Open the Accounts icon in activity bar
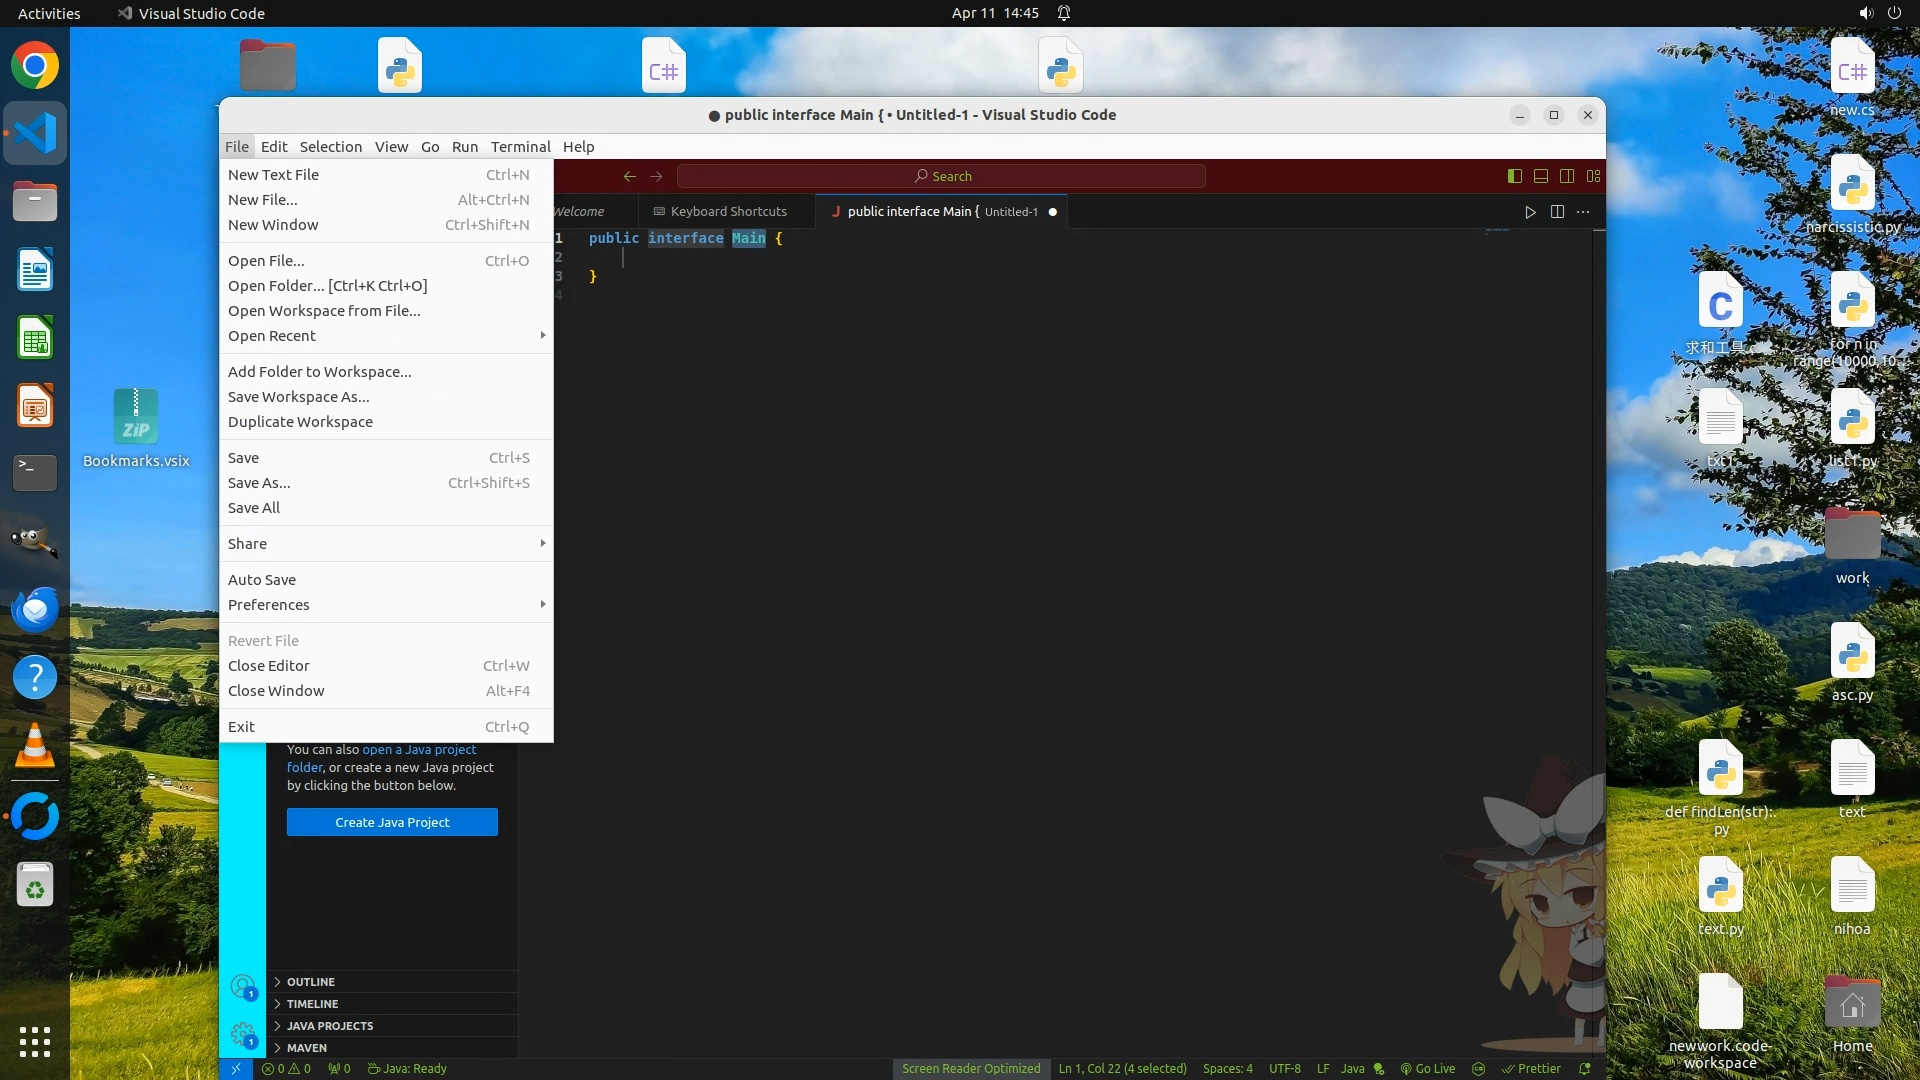This screenshot has width=1920, height=1080. 242,987
